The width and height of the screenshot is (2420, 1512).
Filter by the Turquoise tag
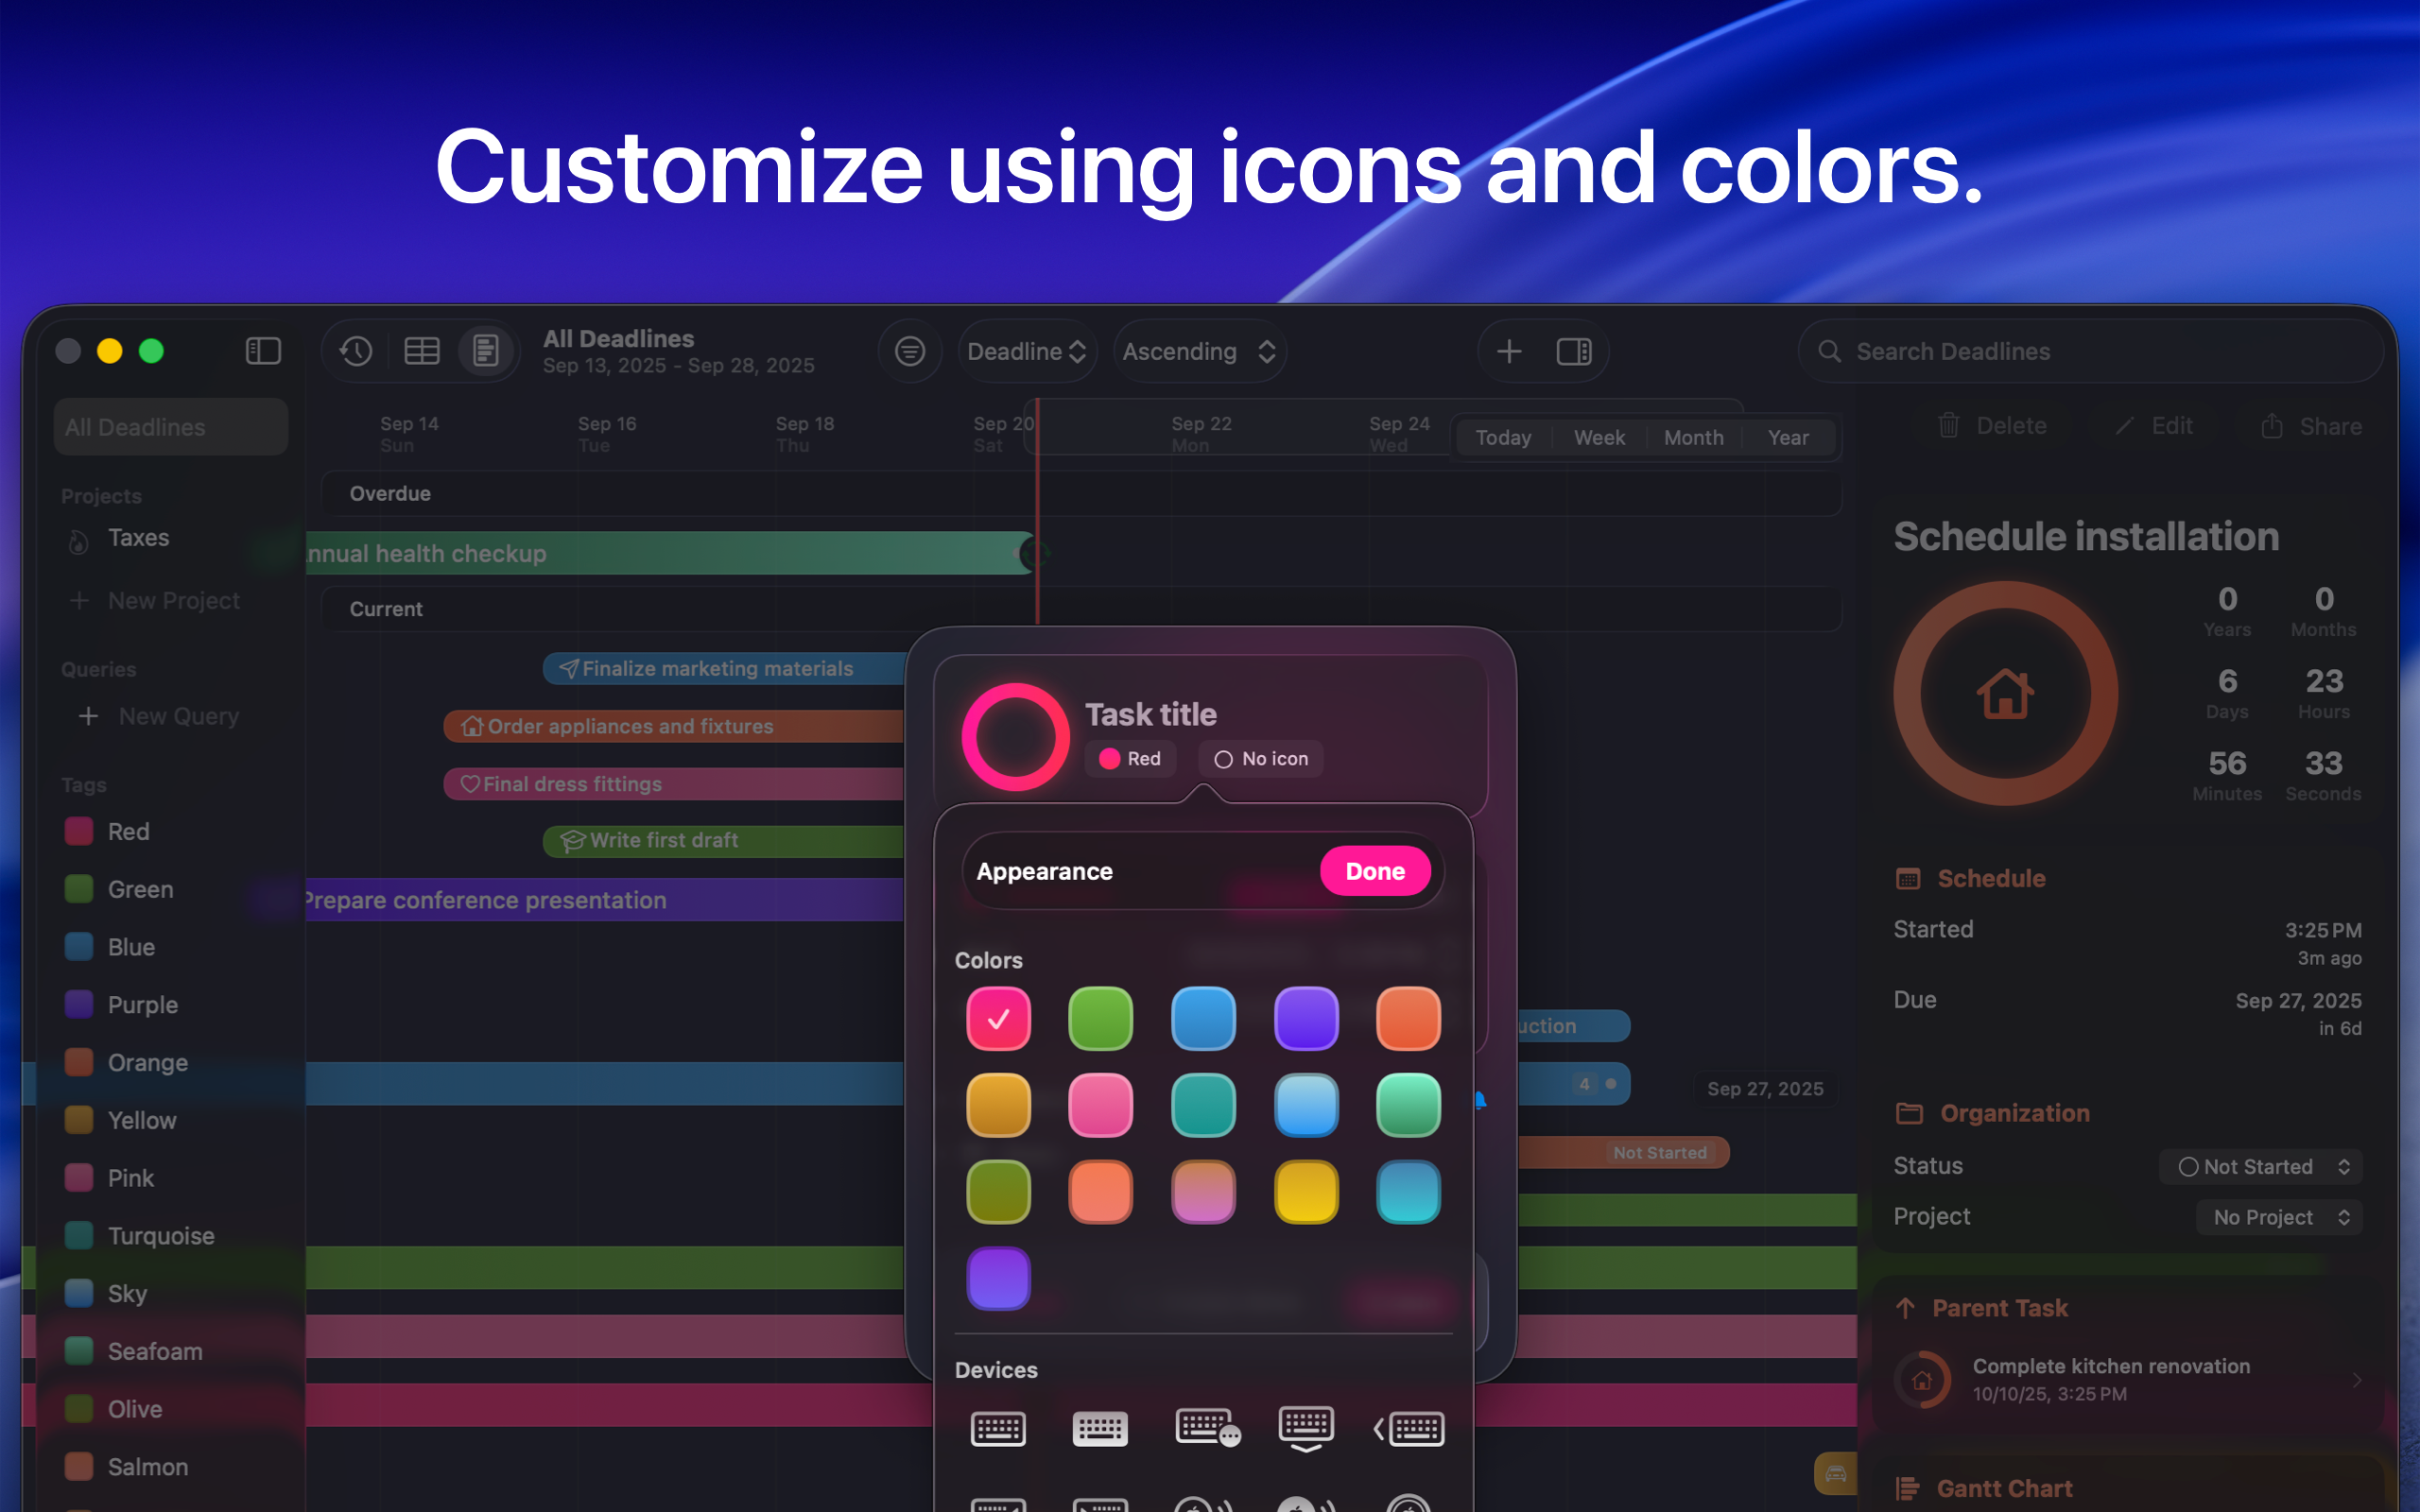pyautogui.click(x=139, y=1236)
